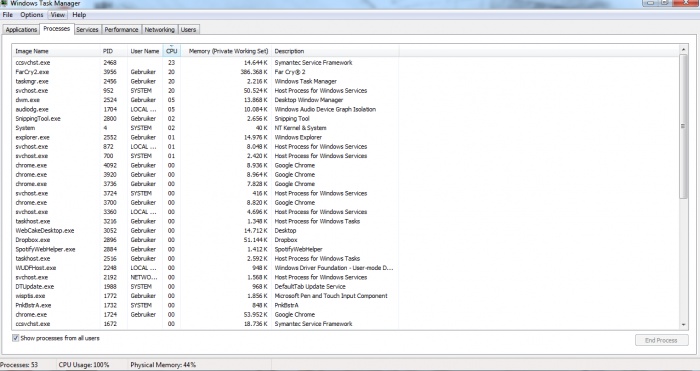Screen dimensions: 700x371
Task: Sort by Description column header
Action: (x=335, y=51)
